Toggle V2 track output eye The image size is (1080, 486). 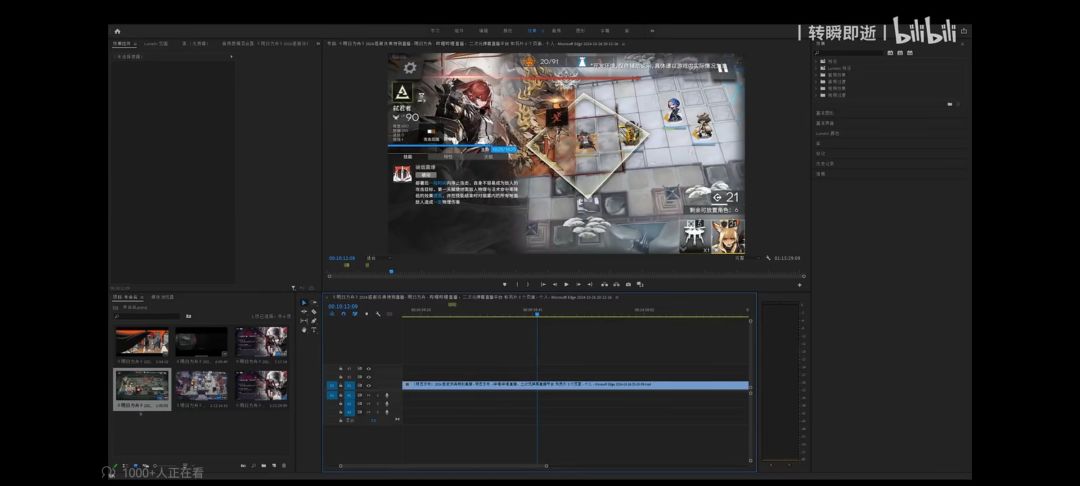368,377
